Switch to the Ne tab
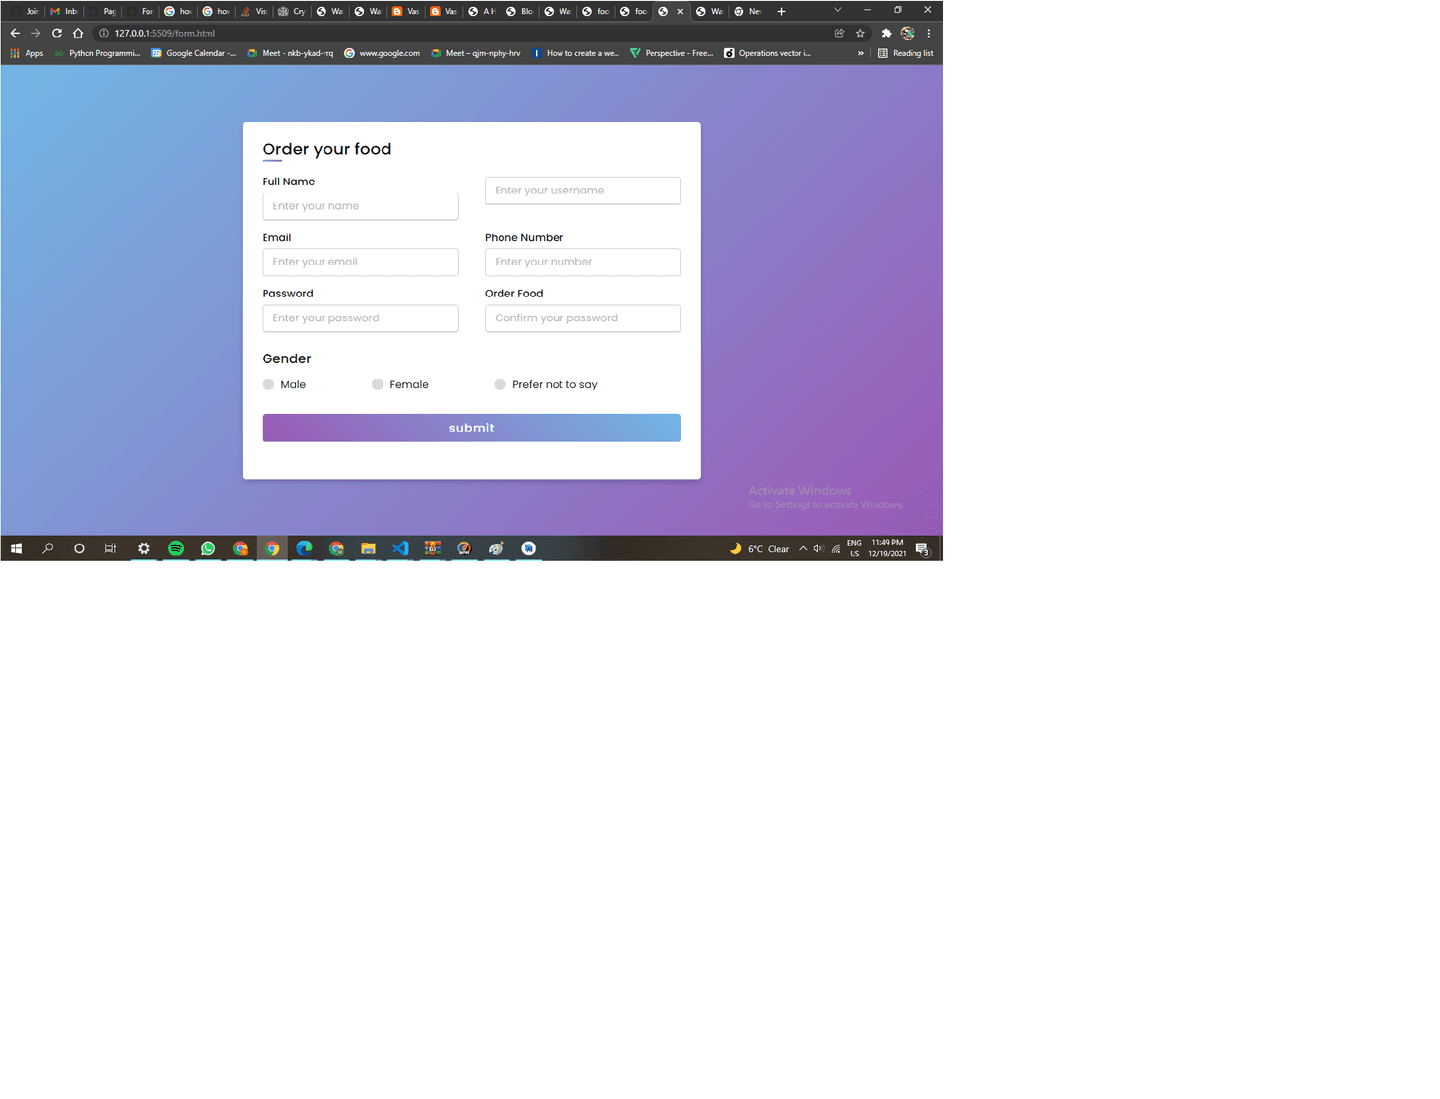 [x=748, y=11]
